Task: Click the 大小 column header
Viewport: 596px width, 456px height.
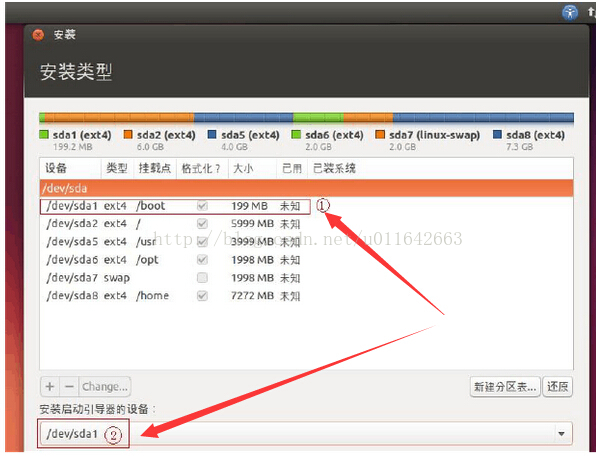Action: tap(252, 168)
